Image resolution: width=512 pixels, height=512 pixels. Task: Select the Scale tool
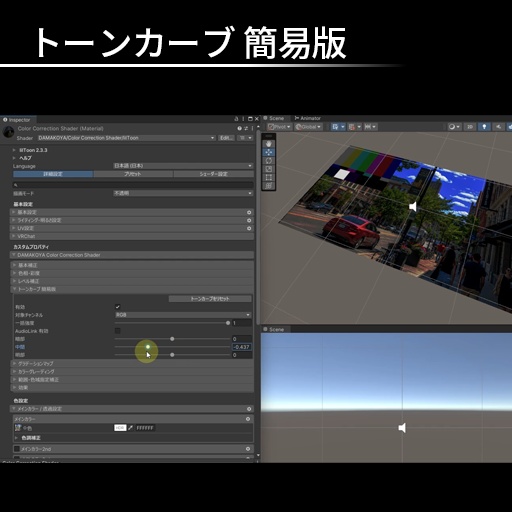click(269, 169)
